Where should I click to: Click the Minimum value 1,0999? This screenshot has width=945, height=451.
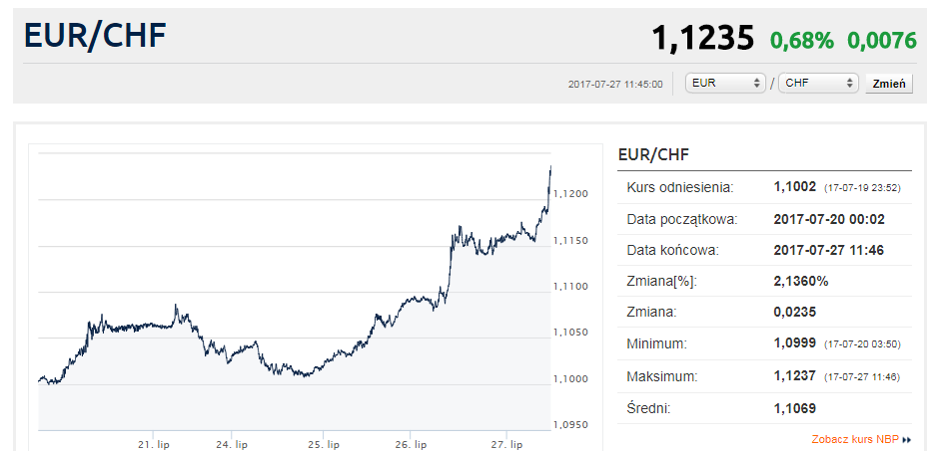pyautogui.click(x=794, y=344)
